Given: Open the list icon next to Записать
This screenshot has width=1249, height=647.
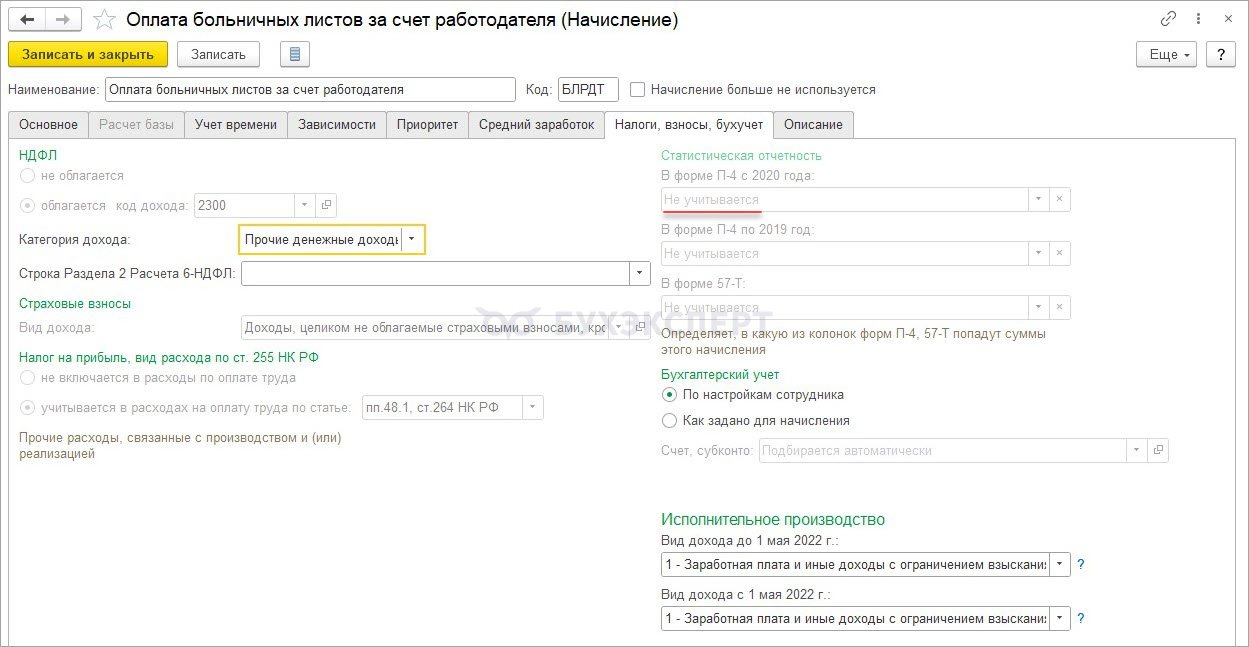Looking at the screenshot, I should [x=295, y=54].
